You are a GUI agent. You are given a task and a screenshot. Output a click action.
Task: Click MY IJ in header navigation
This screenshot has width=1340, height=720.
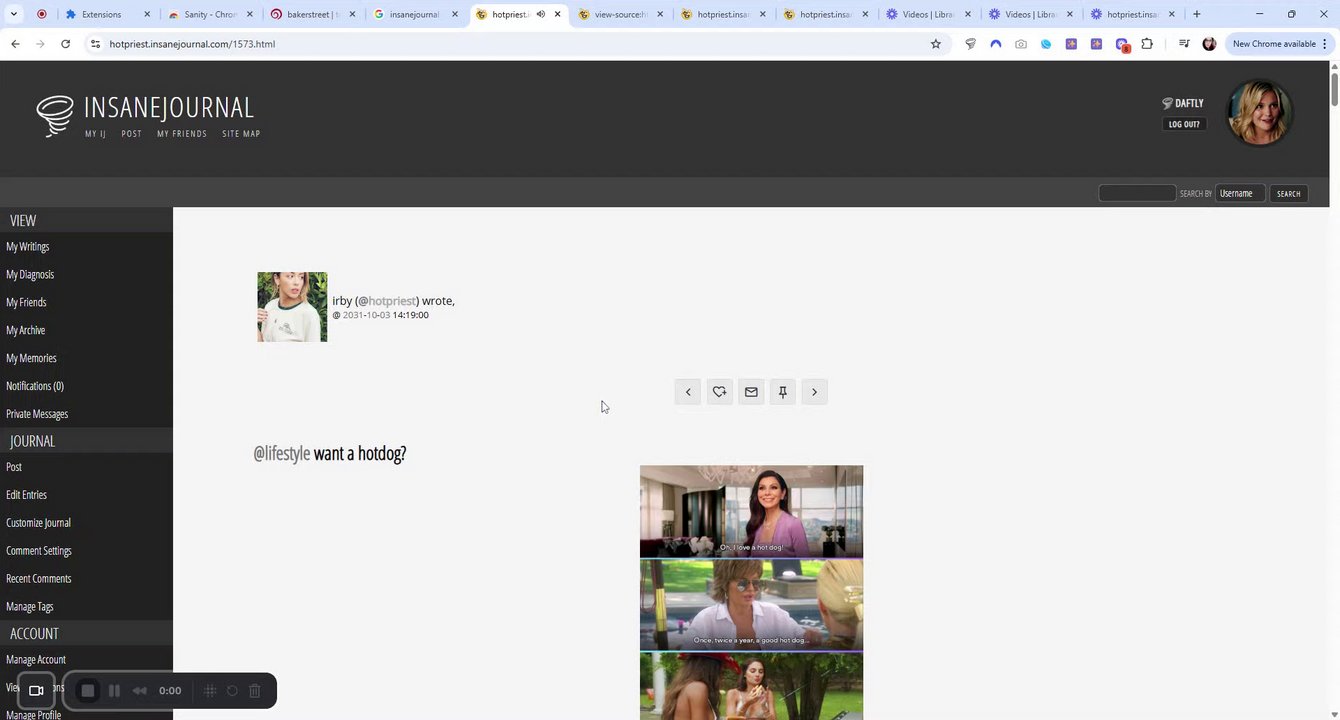[95, 134]
